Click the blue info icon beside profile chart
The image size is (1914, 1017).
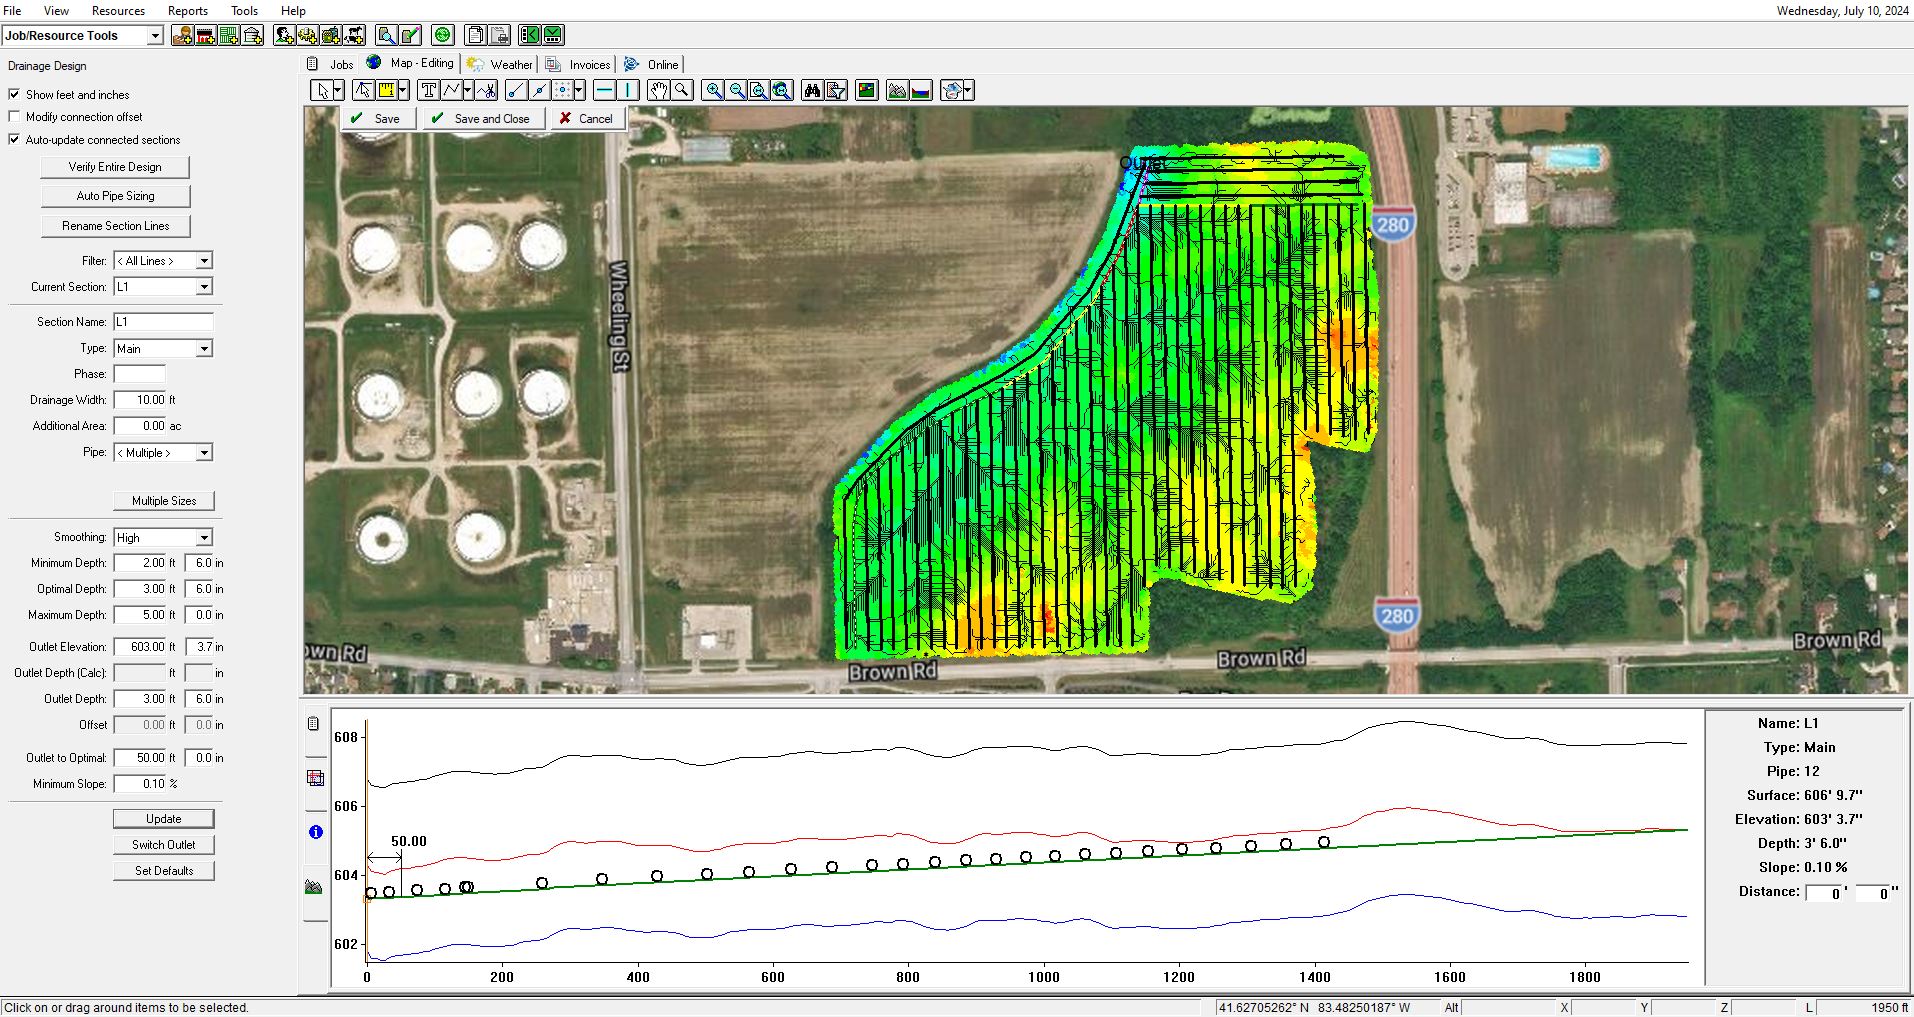315,832
